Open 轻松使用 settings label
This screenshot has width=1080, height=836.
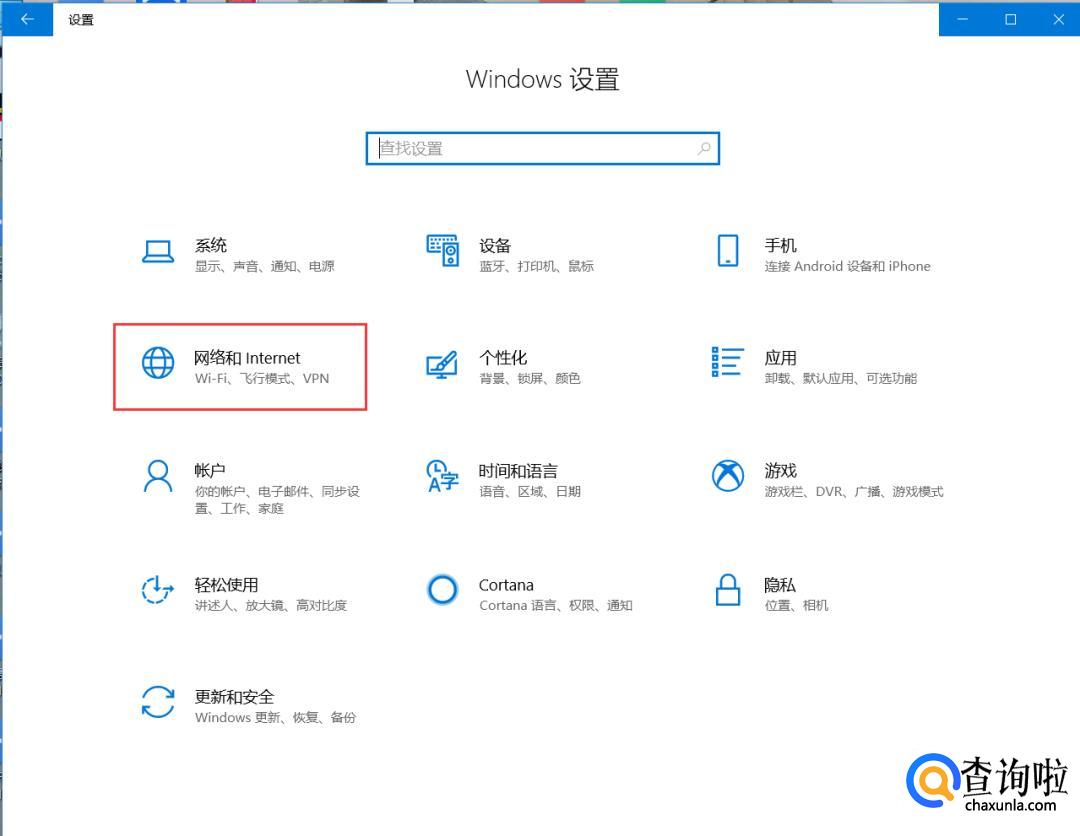point(227,585)
